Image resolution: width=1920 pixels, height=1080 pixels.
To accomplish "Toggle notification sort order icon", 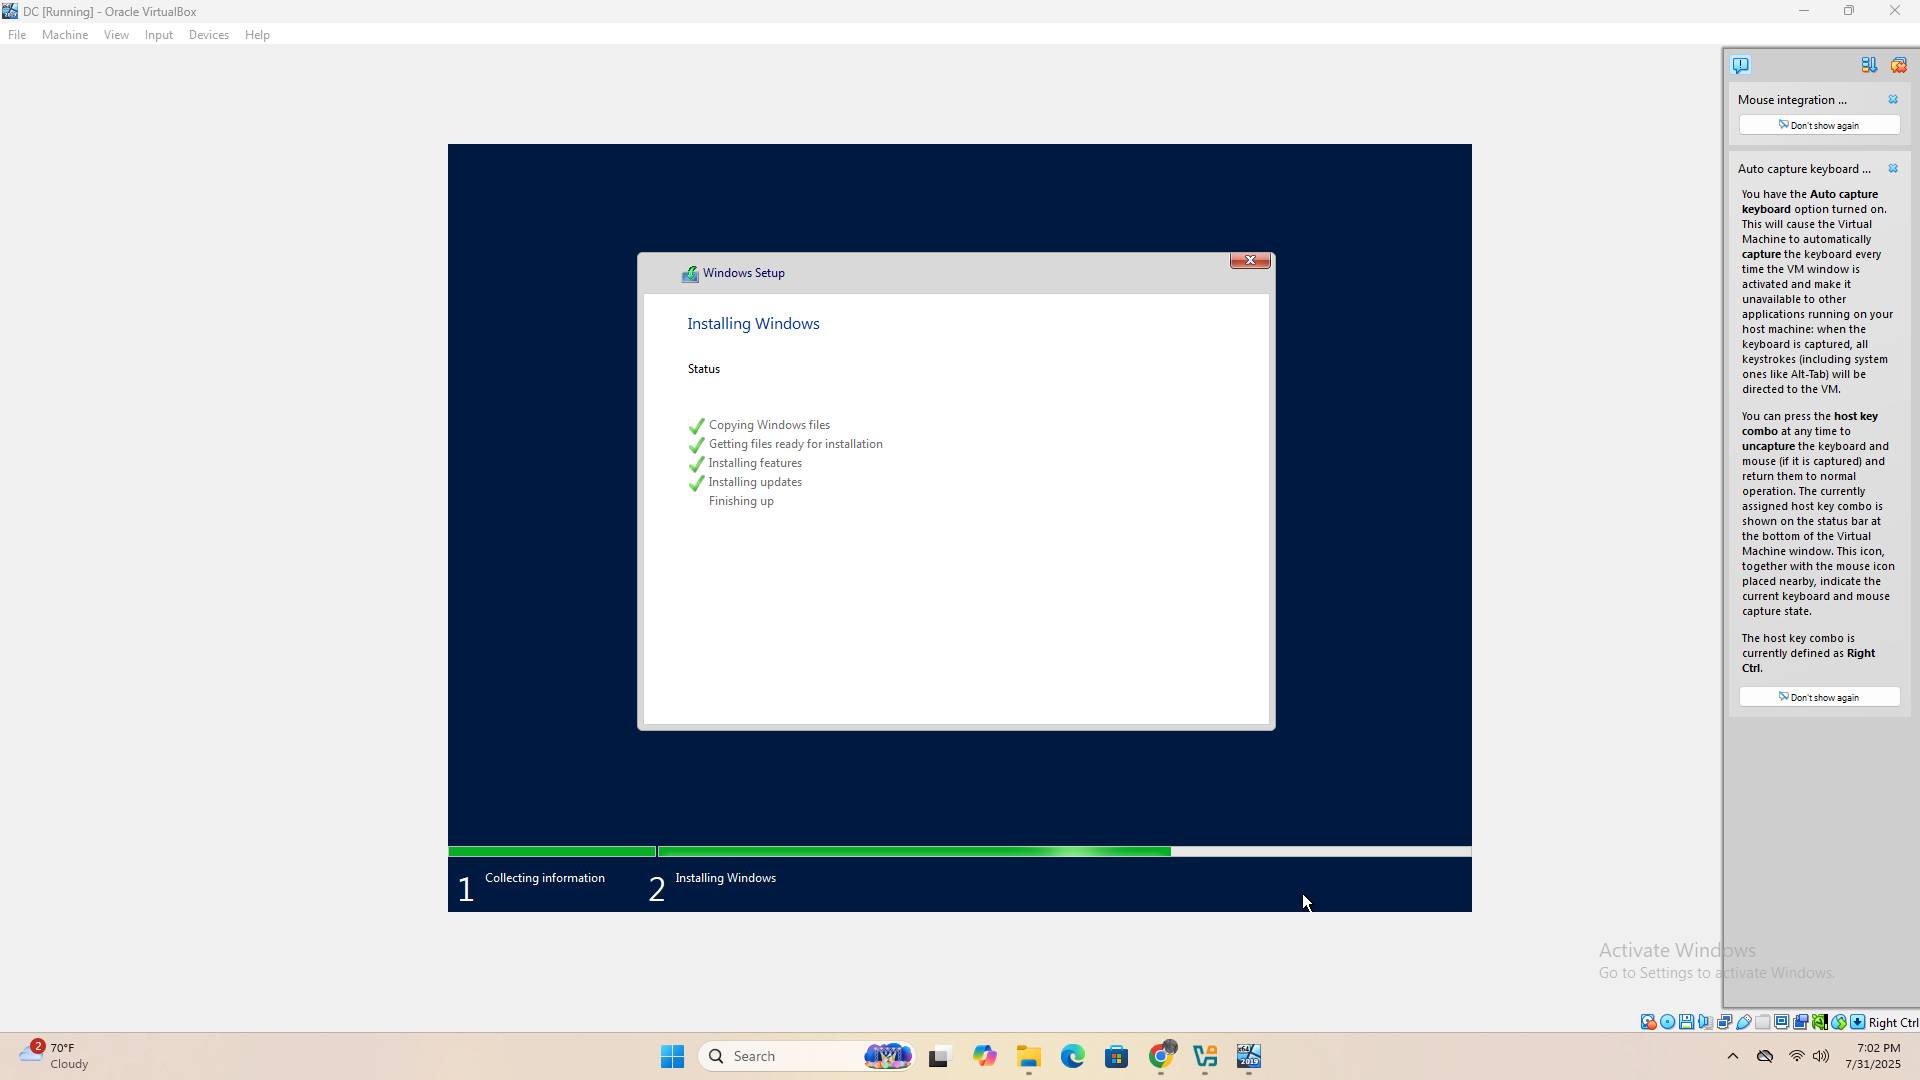I will [x=1868, y=65].
